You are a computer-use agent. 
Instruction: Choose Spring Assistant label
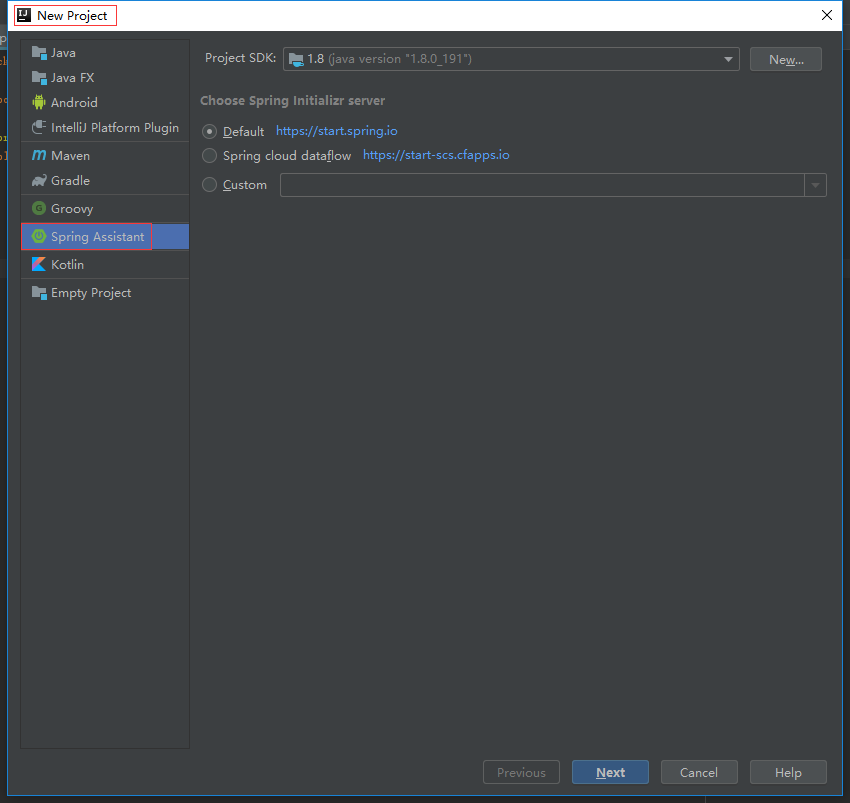click(x=98, y=237)
